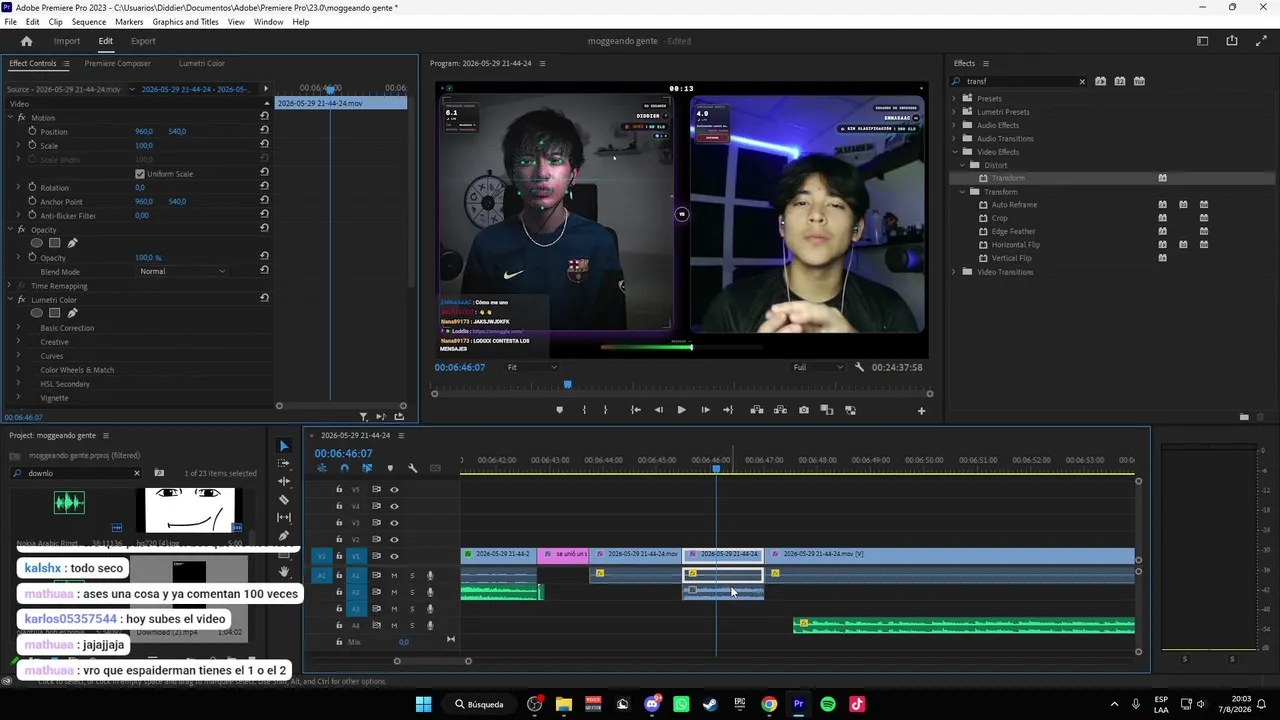The width and height of the screenshot is (1280, 720).
Task: Select the Hand tool
Action: pos(284,572)
